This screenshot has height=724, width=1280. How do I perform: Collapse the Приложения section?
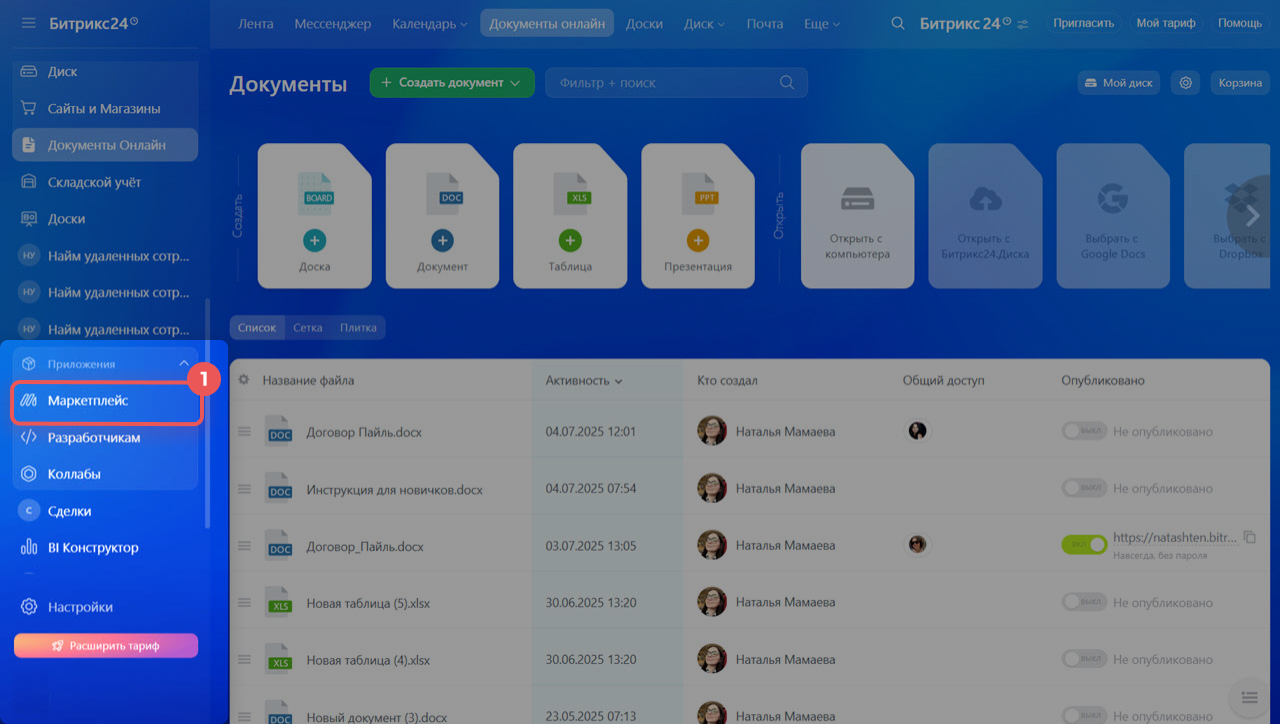184,364
